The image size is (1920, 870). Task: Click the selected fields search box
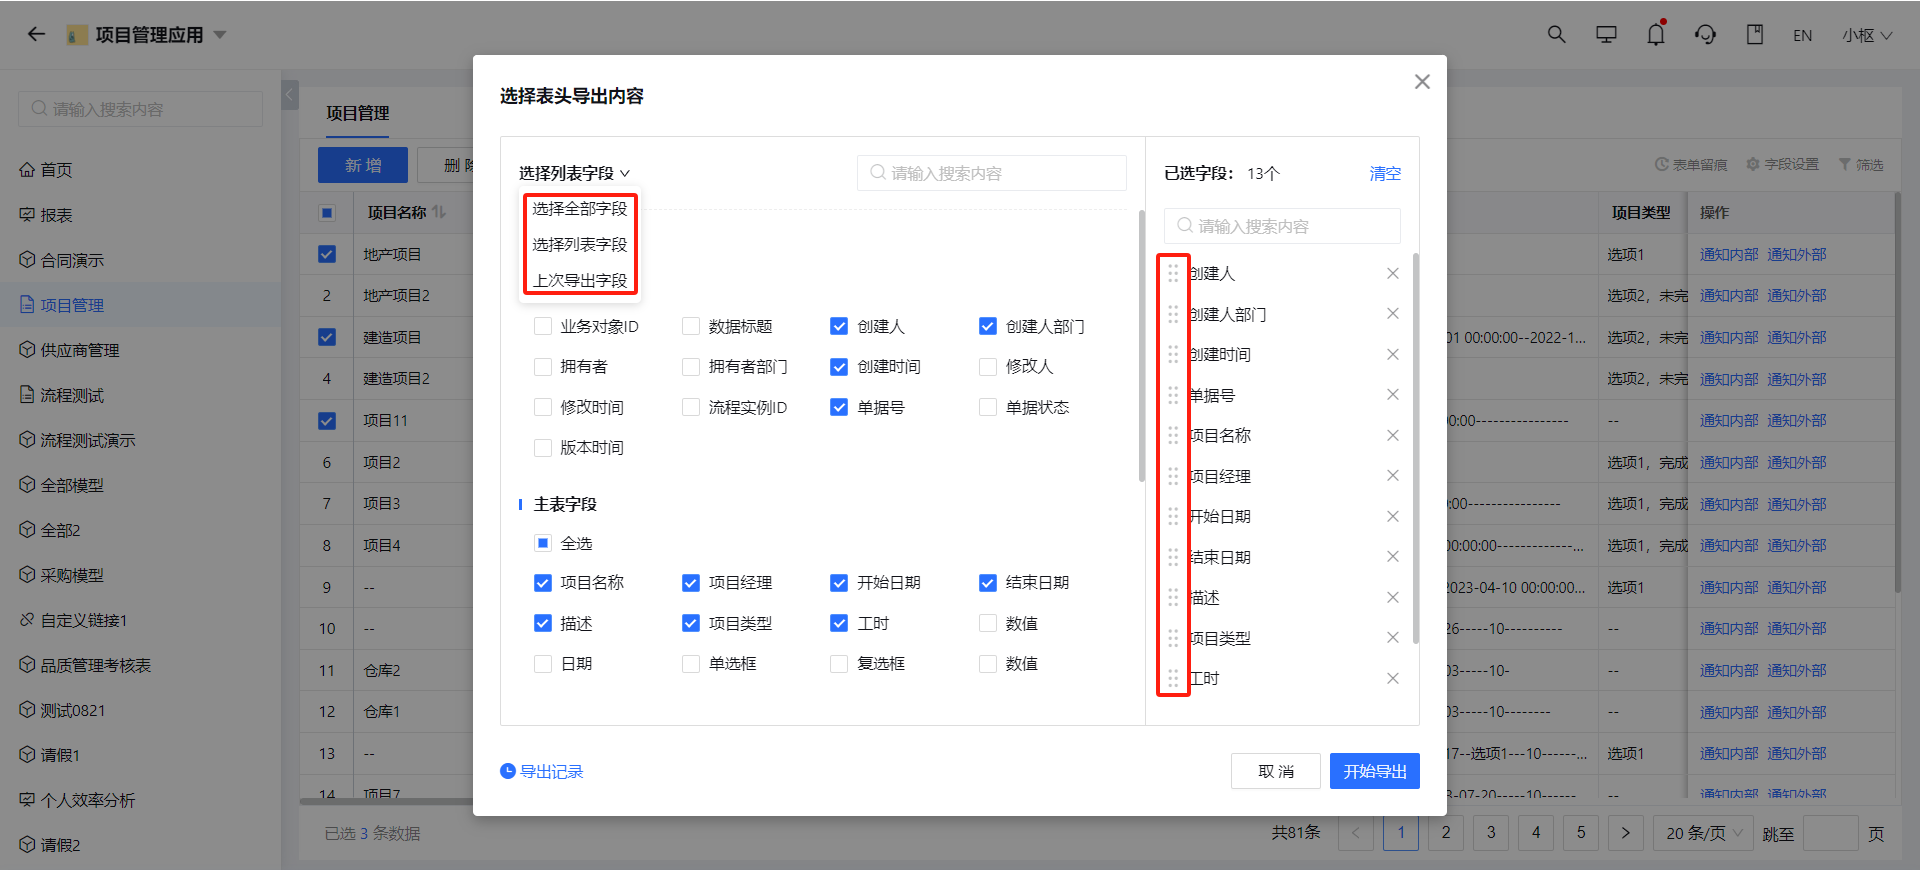(x=1282, y=226)
